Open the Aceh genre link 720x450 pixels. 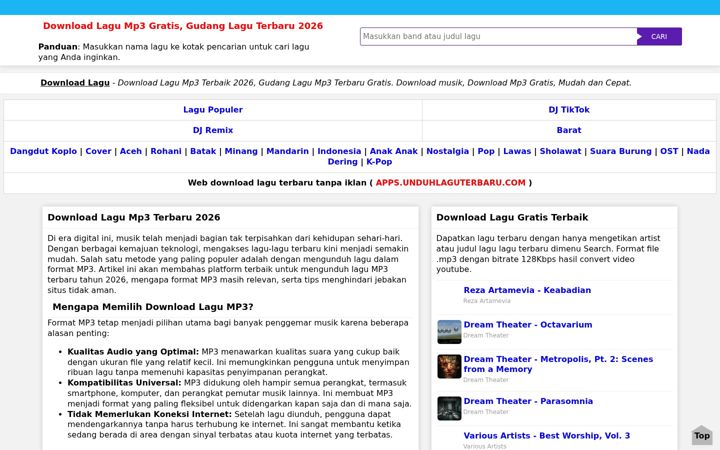[x=131, y=151]
